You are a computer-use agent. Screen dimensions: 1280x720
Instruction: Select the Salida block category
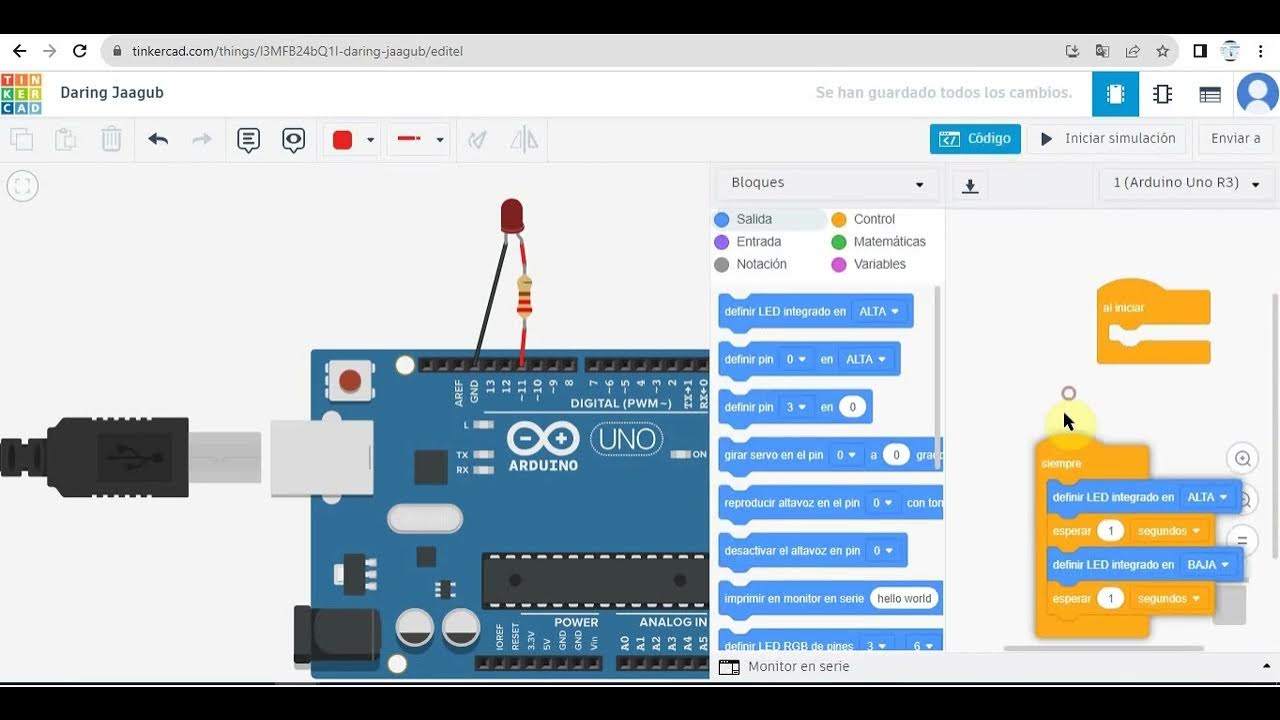[x=756, y=219]
